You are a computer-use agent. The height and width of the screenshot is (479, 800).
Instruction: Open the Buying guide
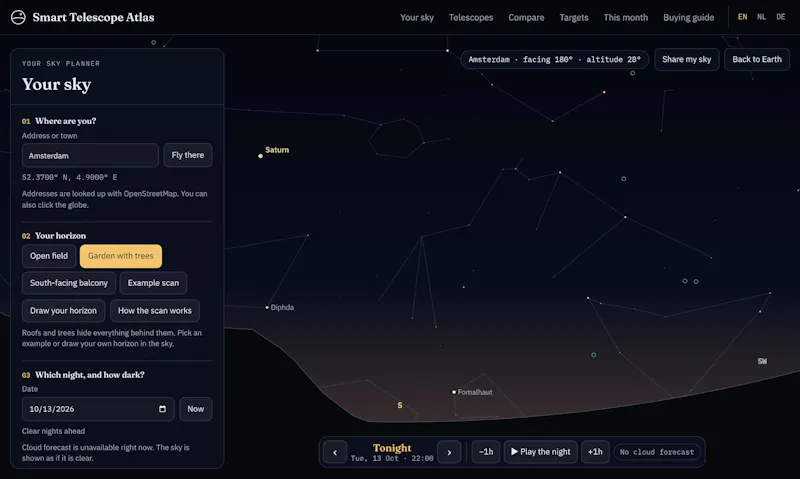click(688, 17)
